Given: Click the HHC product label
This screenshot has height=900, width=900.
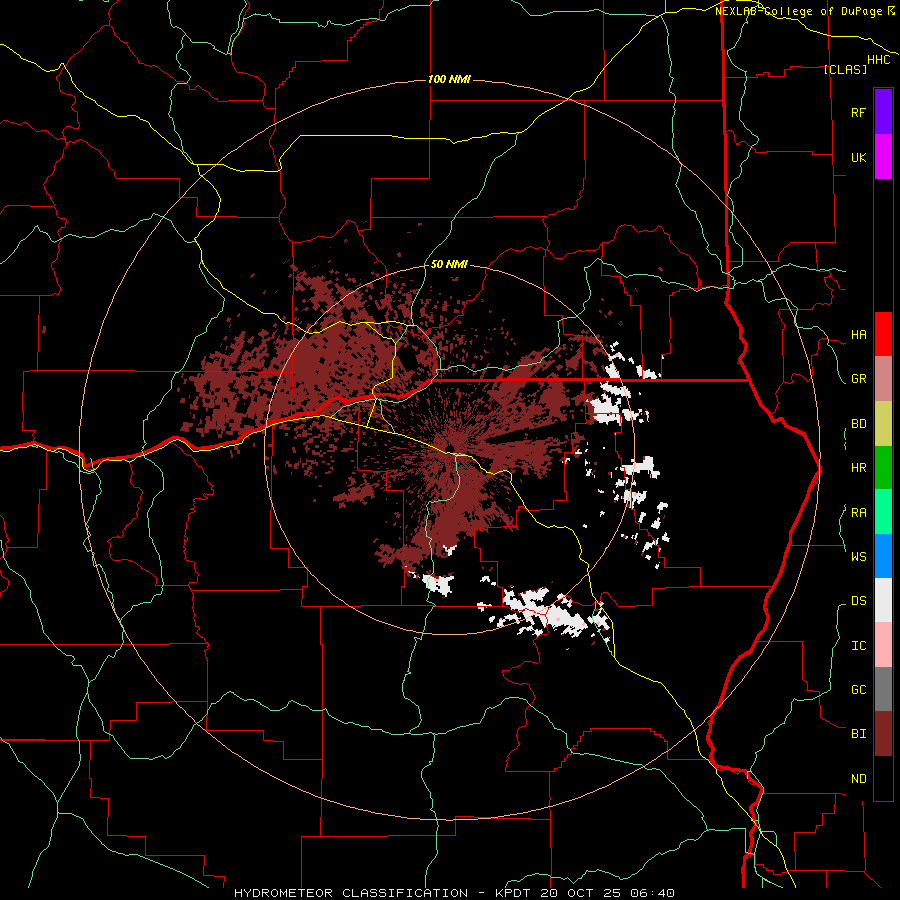Looking at the screenshot, I should (x=878, y=60).
